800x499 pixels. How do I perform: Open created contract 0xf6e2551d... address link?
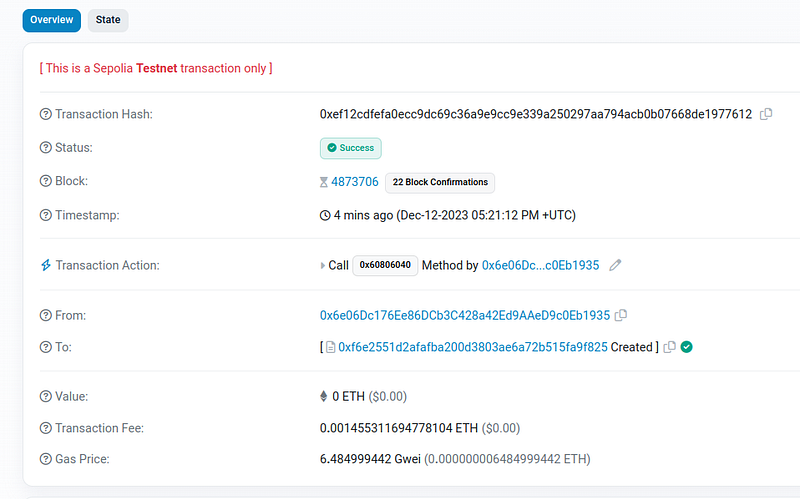coord(473,347)
